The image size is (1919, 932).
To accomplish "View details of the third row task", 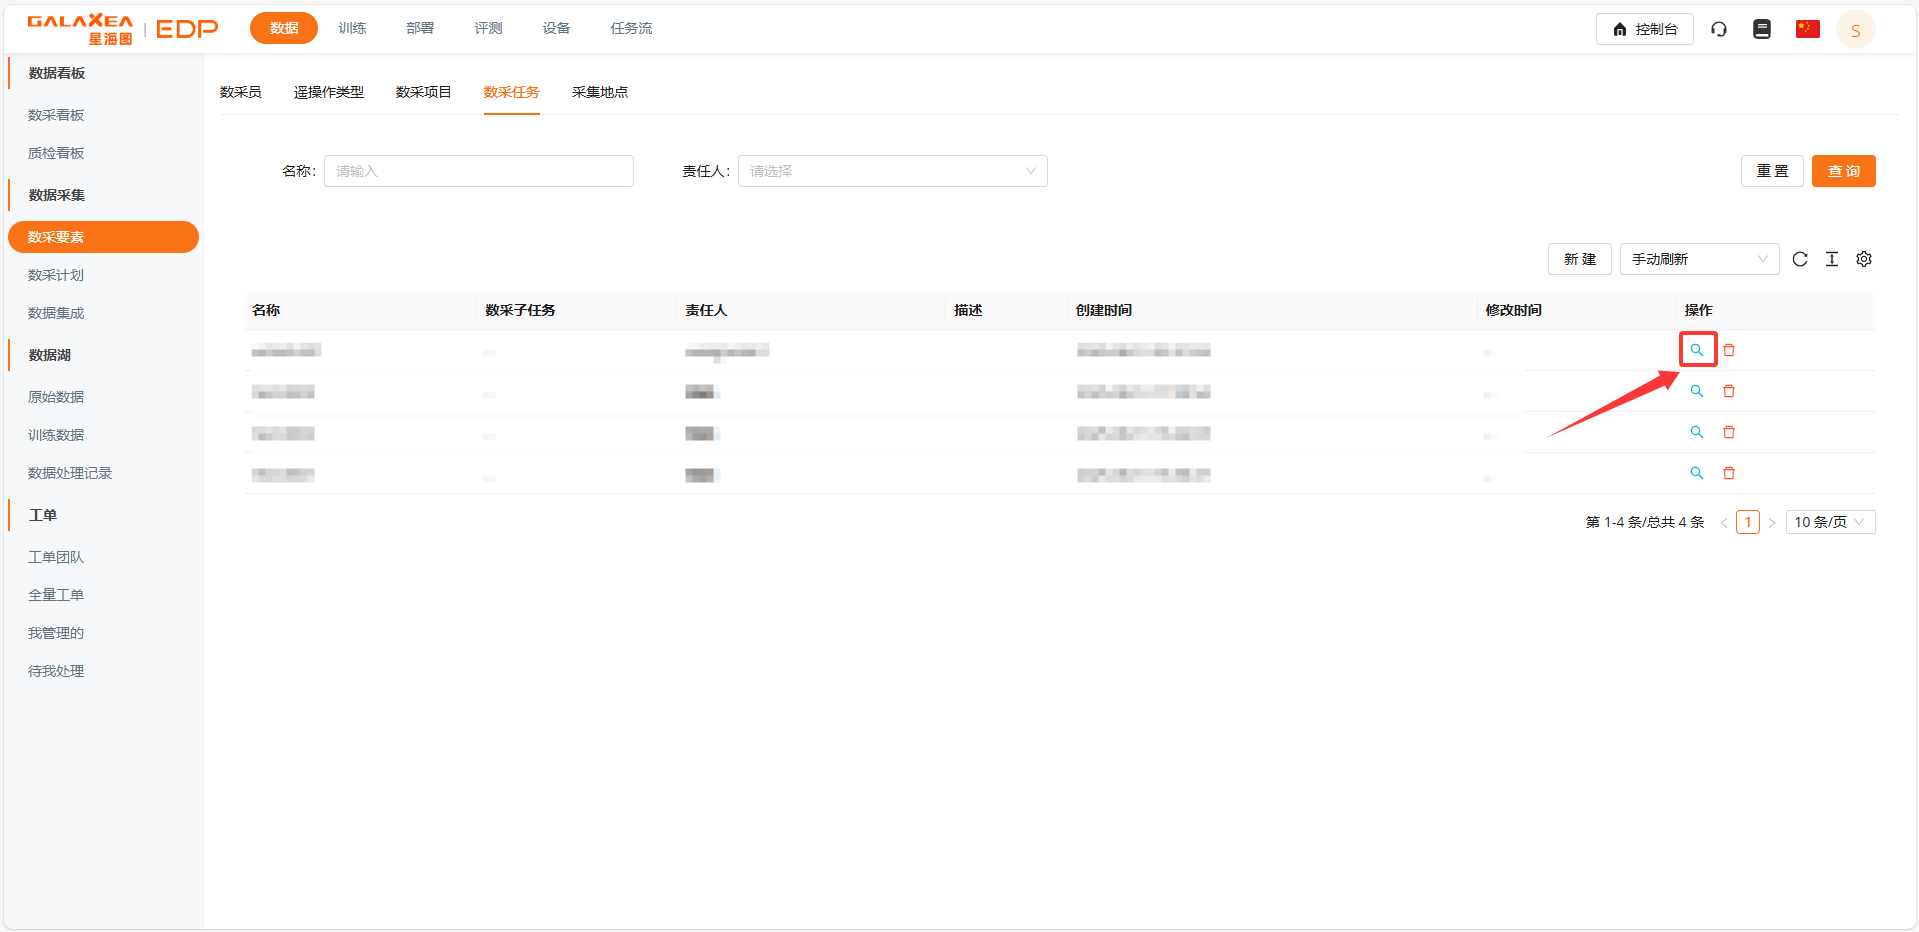I will click(1697, 432).
